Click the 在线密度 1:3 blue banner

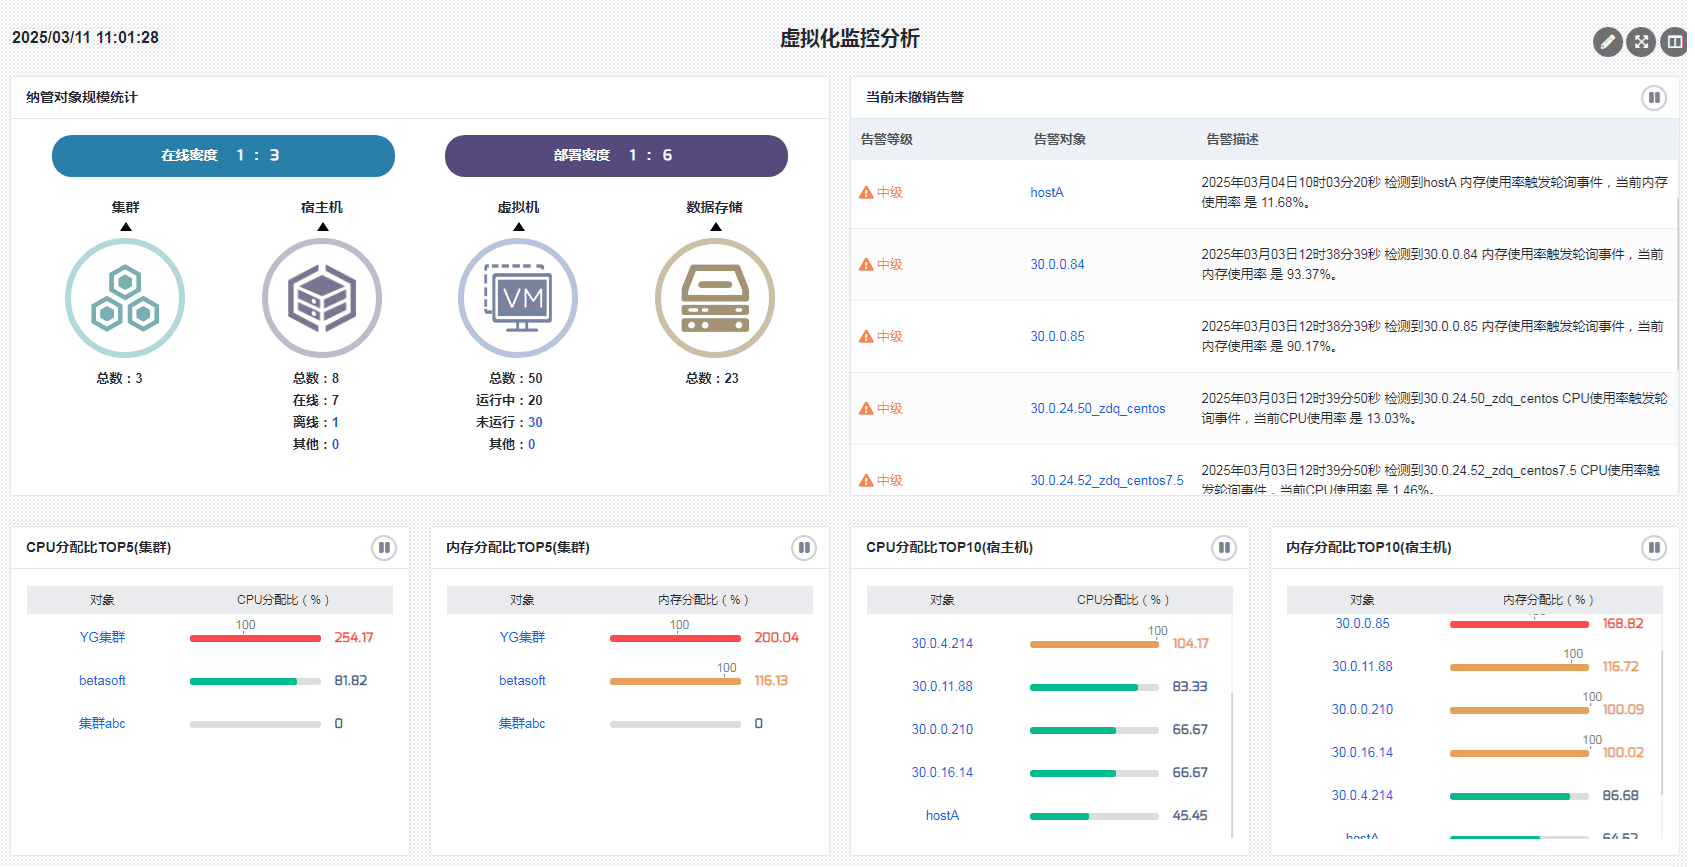click(223, 156)
